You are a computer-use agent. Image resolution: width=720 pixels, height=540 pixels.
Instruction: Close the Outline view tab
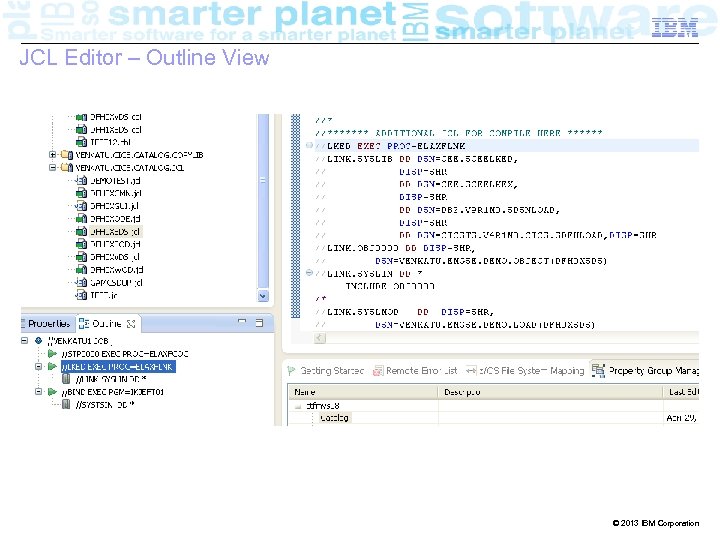pos(131,324)
